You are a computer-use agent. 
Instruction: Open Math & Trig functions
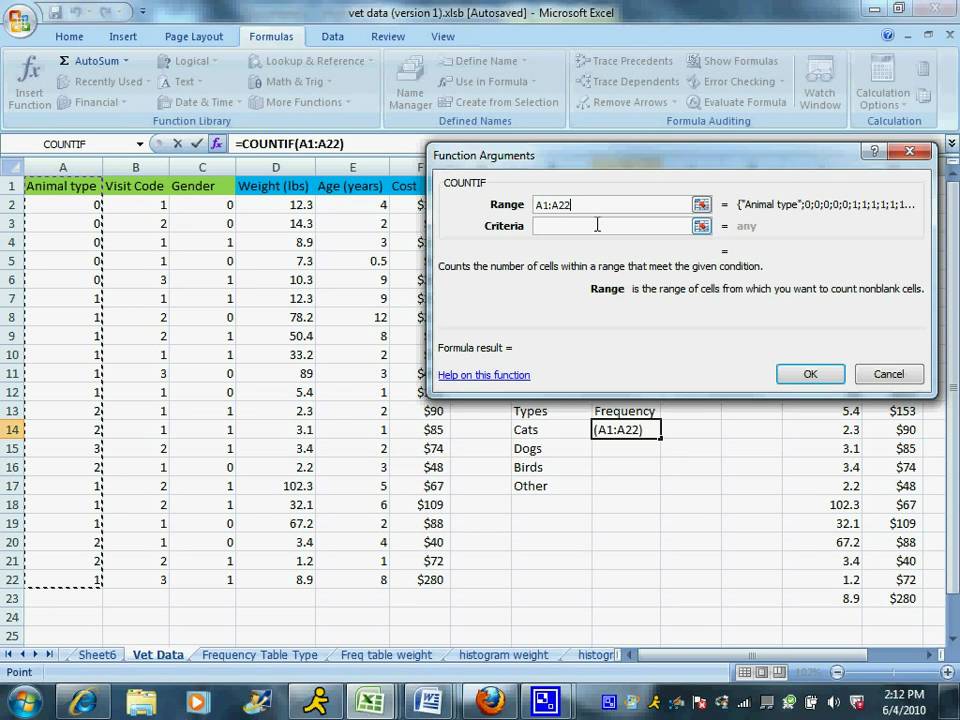click(x=290, y=81)
